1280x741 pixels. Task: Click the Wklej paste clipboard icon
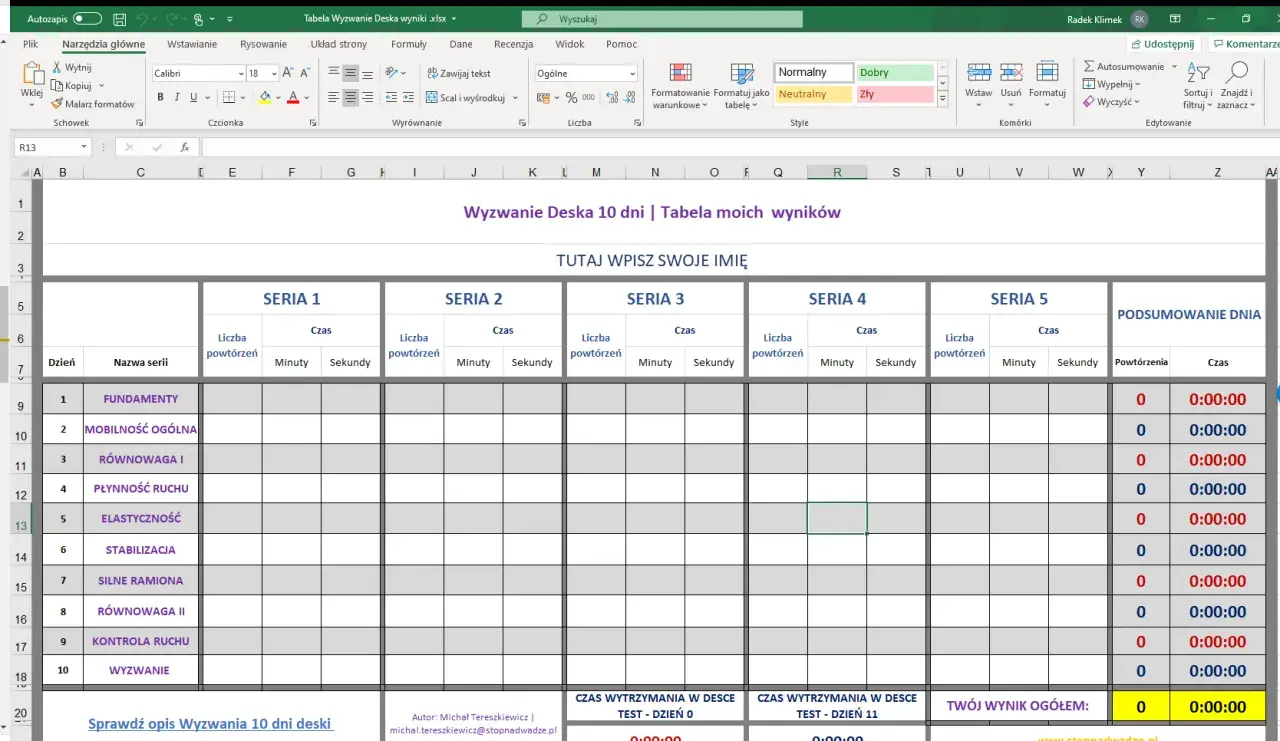point(33,73)
